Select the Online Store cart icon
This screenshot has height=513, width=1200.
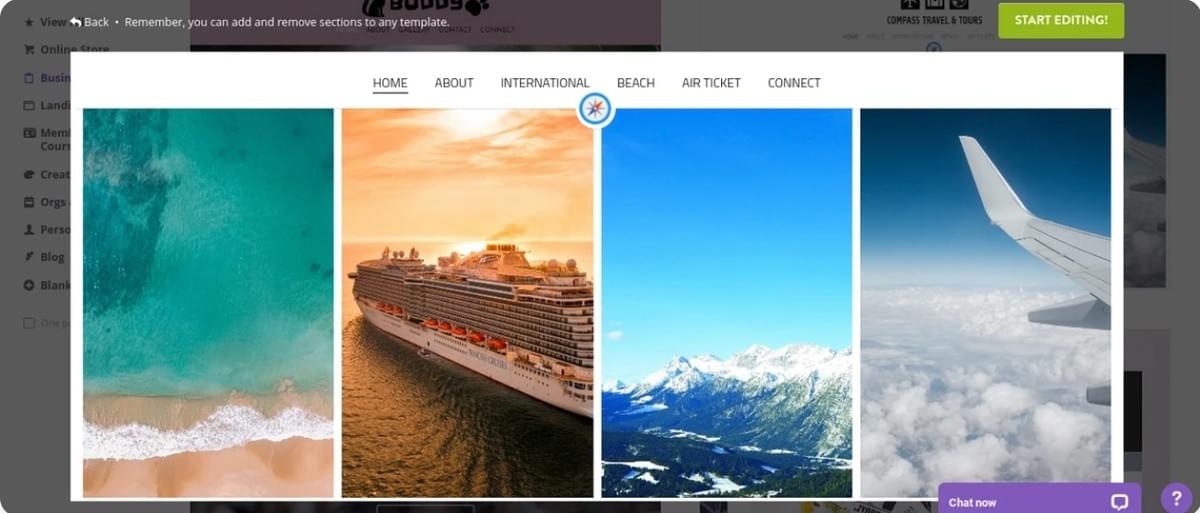[29, 49]
